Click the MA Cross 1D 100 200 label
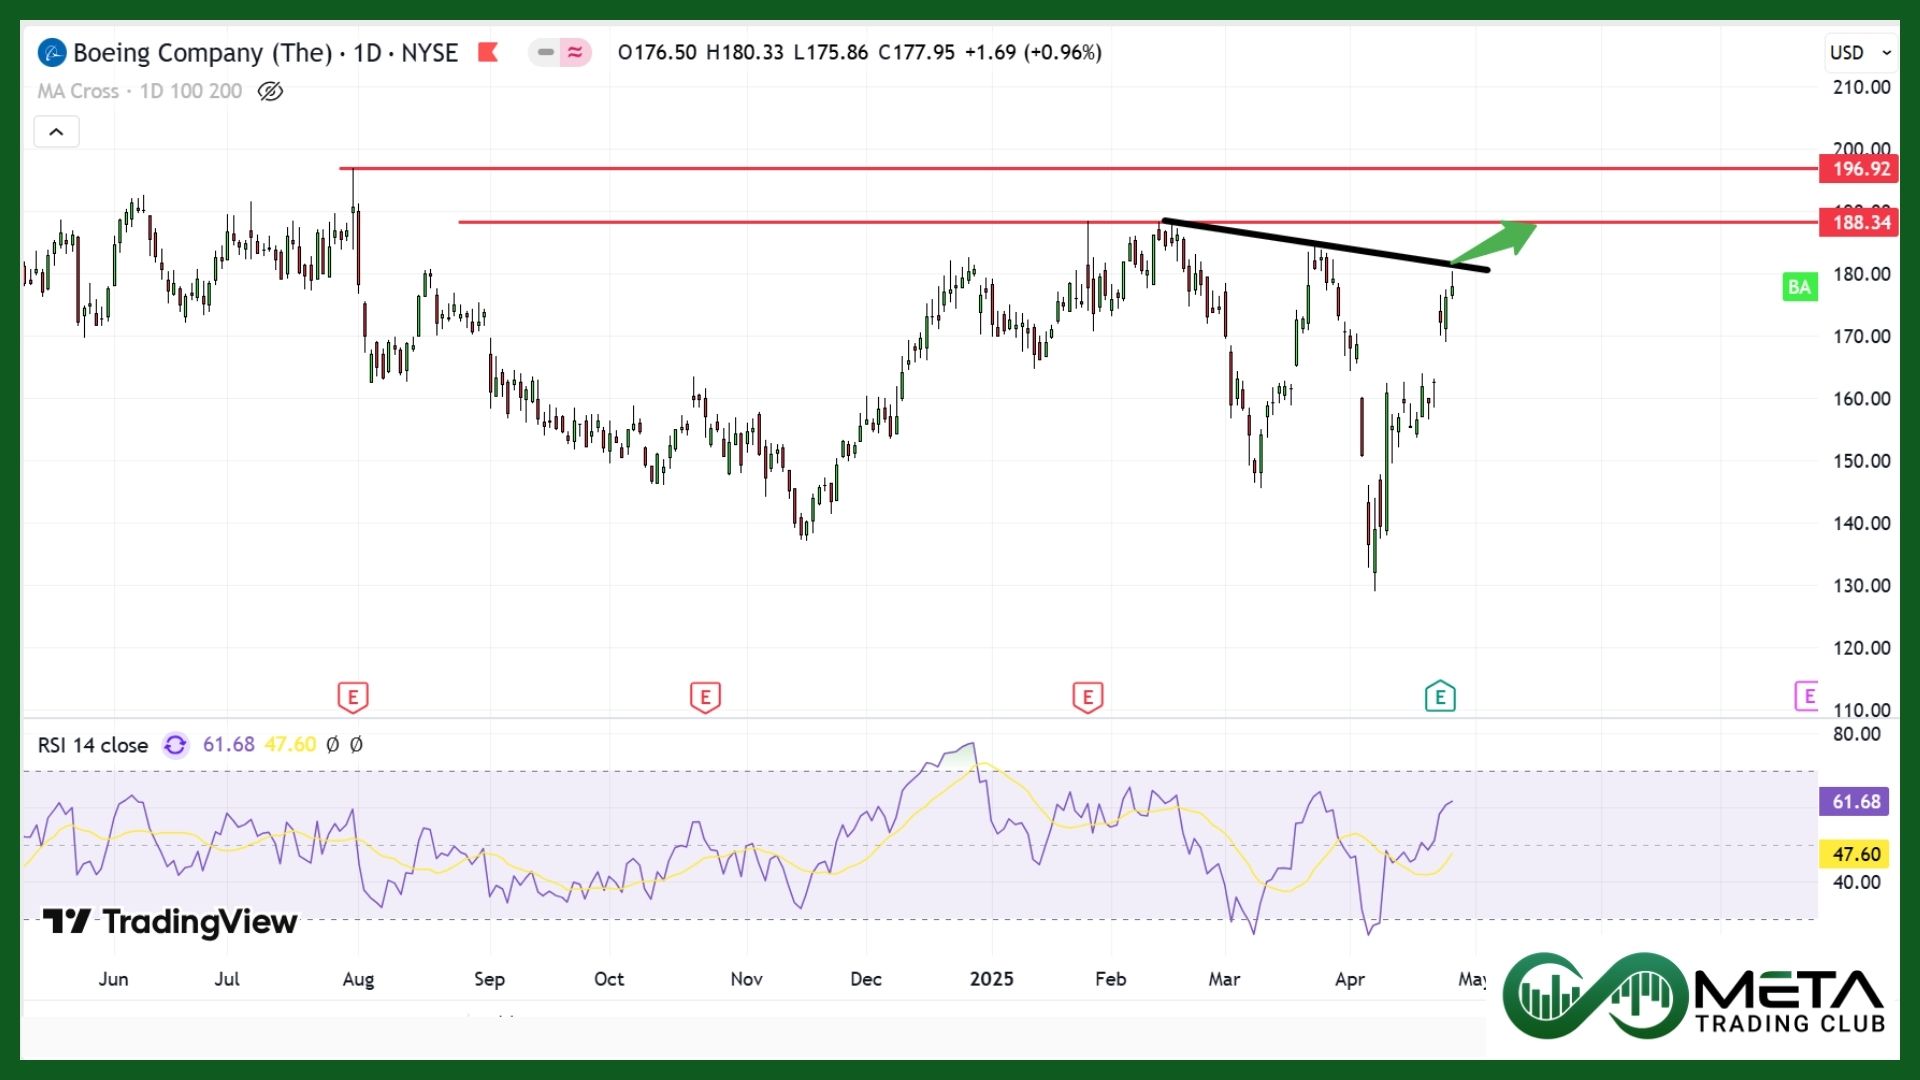The width and height of the screenshot is (1920, 1080). tap(140, 91)
